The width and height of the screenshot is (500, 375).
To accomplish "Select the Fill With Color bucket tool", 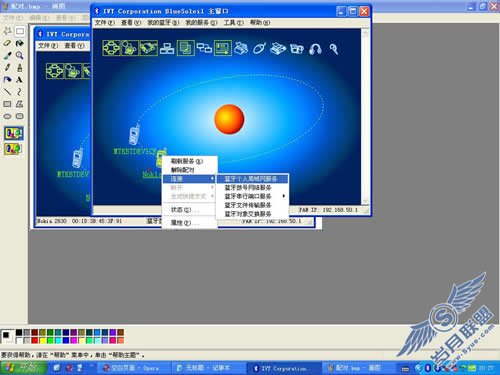I will pos(20,43).
